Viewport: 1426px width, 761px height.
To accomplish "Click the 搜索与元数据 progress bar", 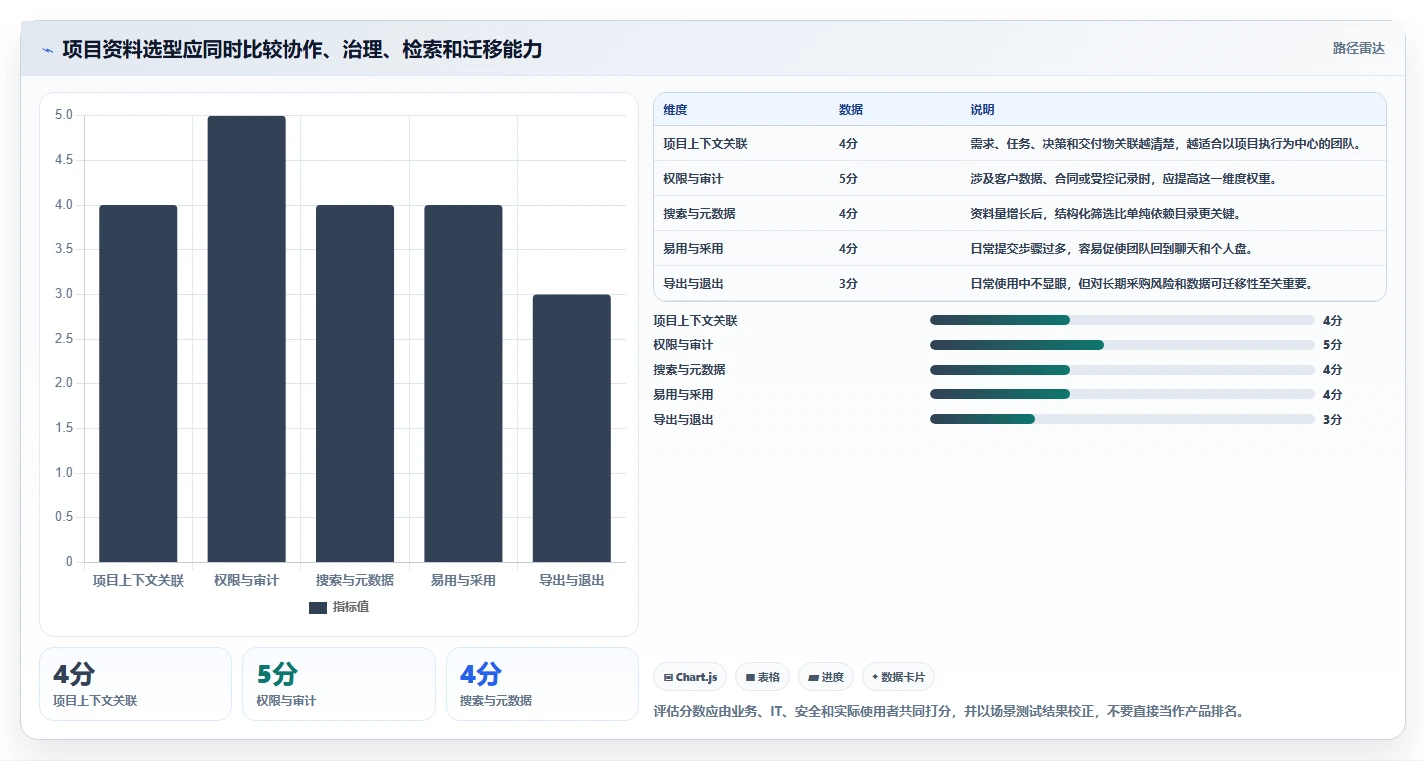I will tap(1122, 370).
